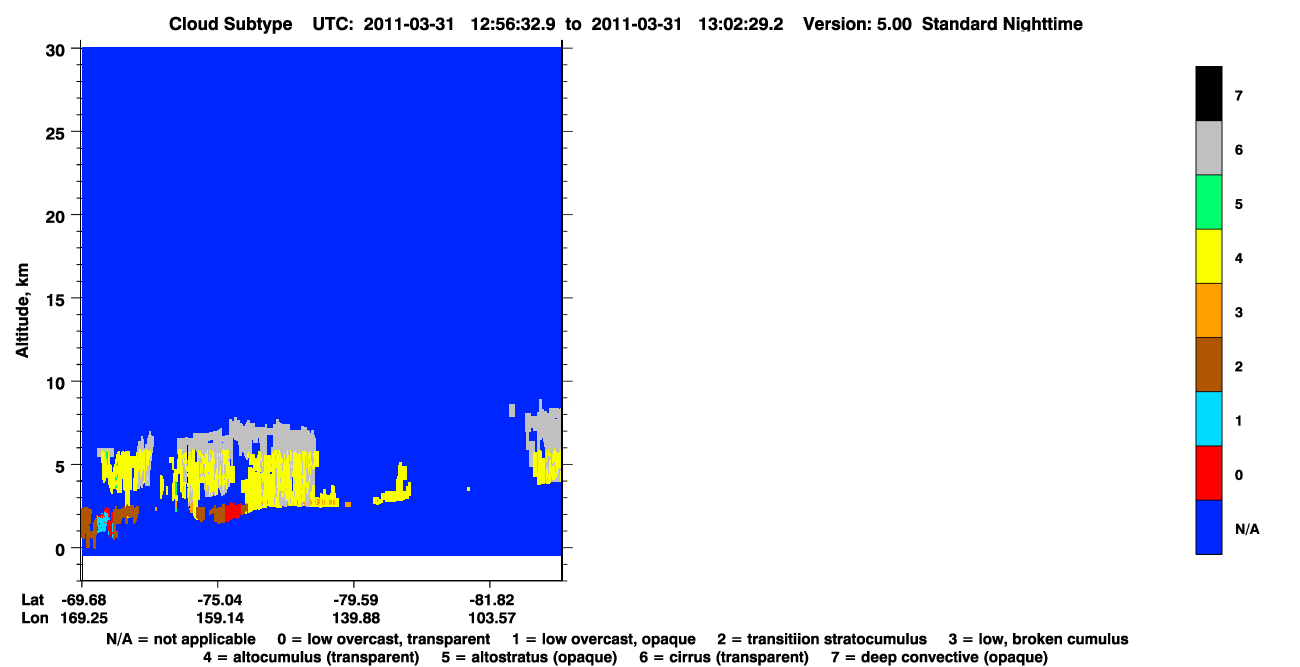Click the longitude value 103.57
The image size is (1300, 667).
(492, 618)
